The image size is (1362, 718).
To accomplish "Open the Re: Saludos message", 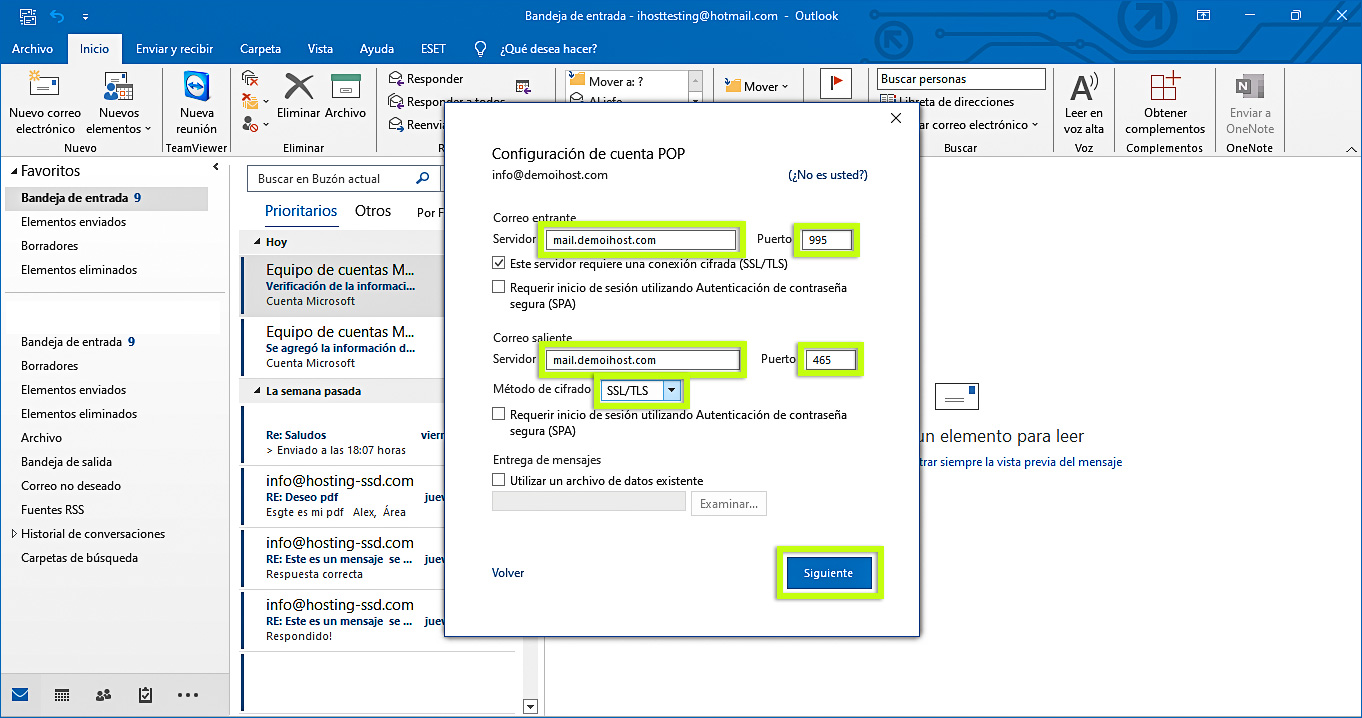I will (x=342, y=435).
